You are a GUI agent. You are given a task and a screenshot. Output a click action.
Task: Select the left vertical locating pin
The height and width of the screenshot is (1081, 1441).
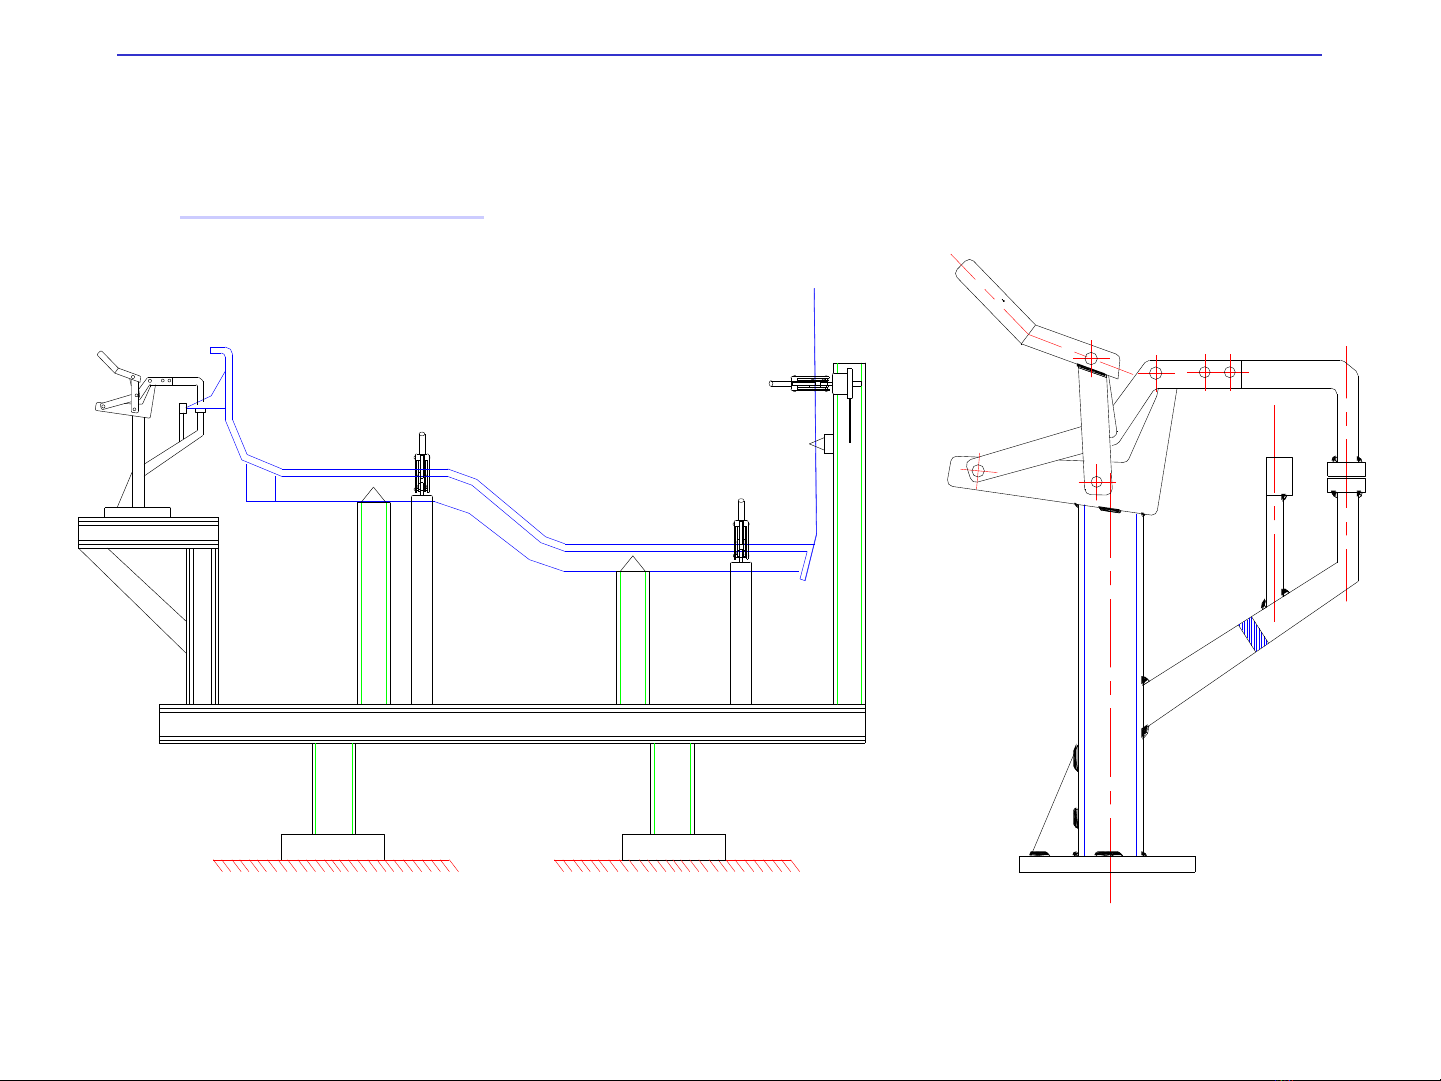tap(422, 462)
